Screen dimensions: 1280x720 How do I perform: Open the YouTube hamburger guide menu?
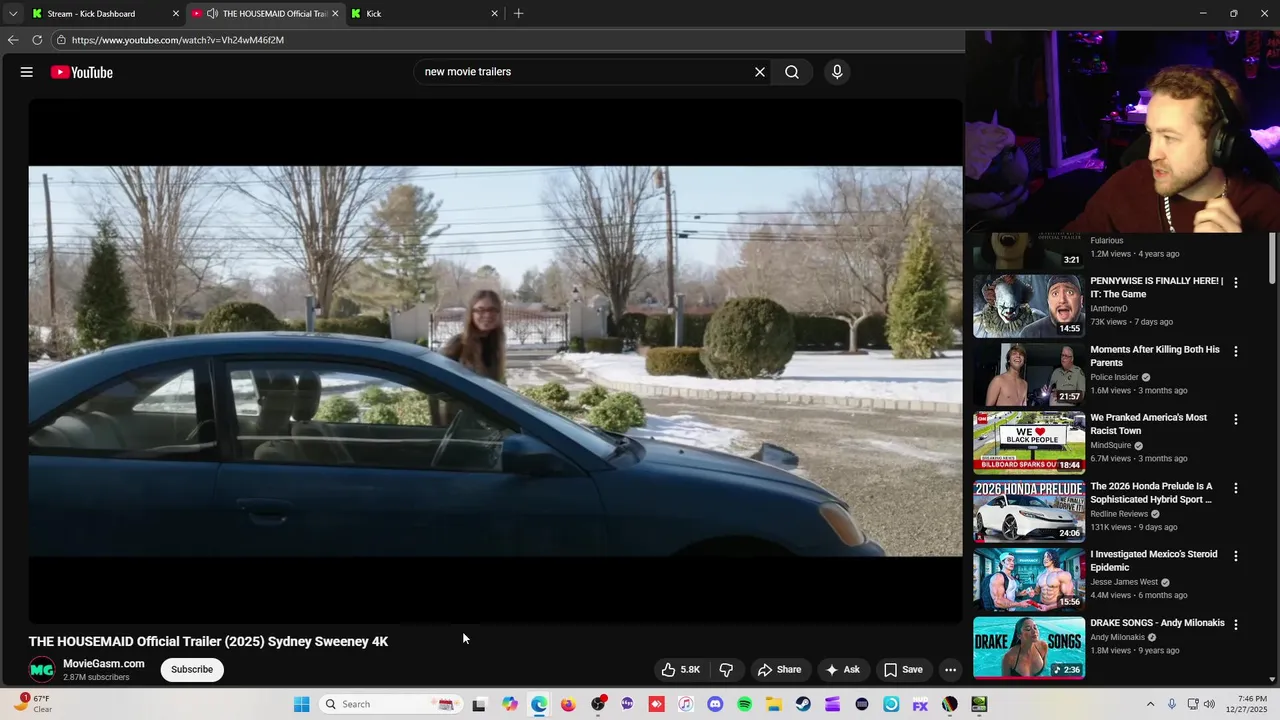click(27, 72)
